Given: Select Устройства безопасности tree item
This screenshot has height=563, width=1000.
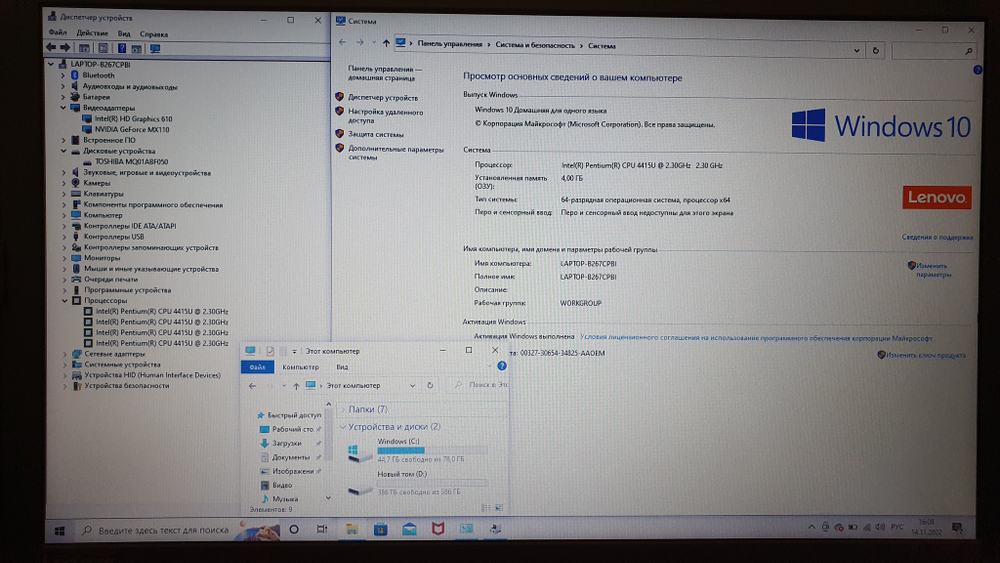Looking at the screenshot, I should pyautogui.click(x=127, y=386).
